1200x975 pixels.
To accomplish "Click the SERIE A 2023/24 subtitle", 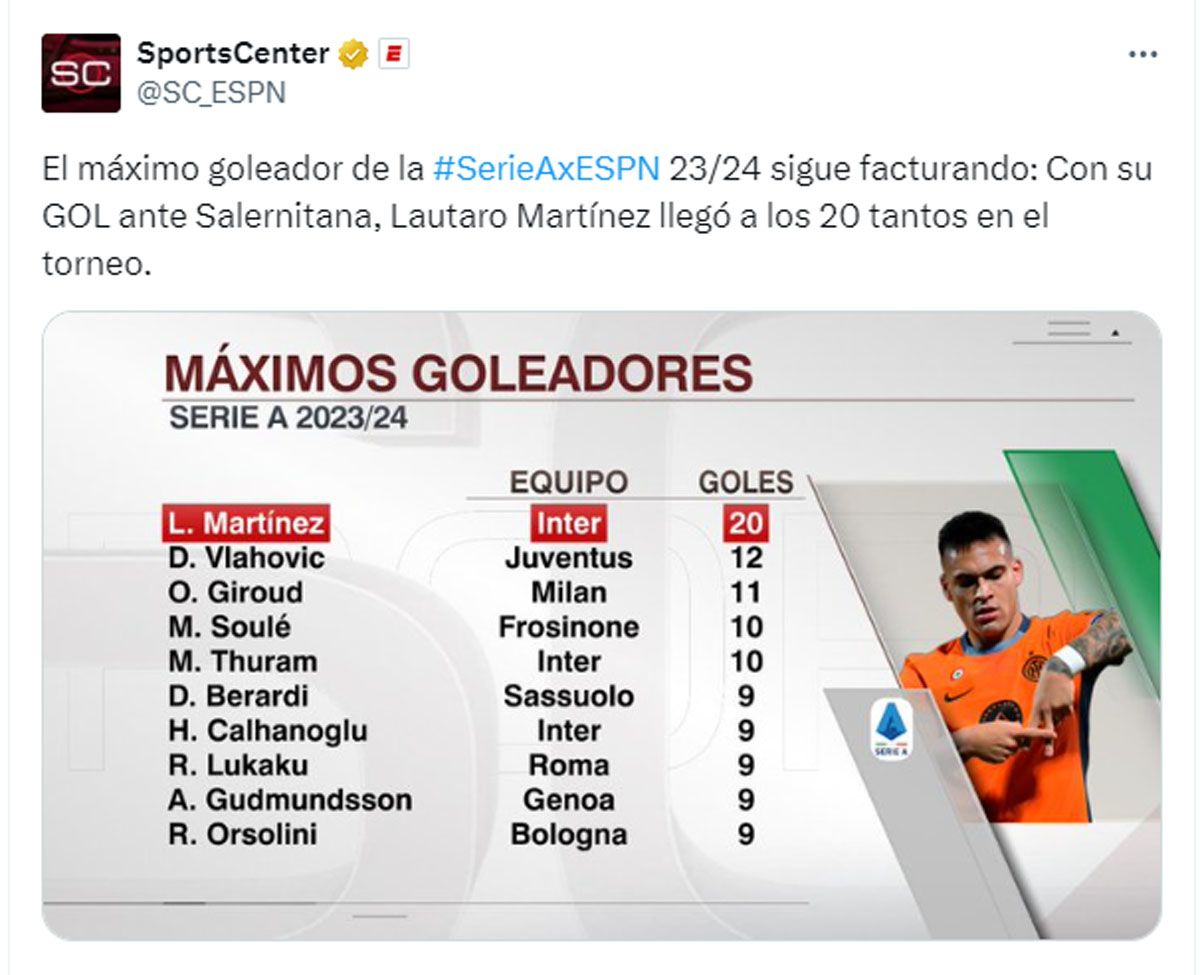I will [x=289, y=418].
